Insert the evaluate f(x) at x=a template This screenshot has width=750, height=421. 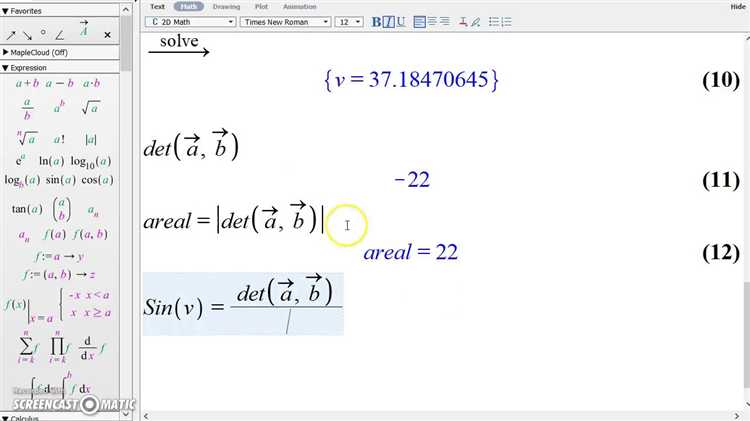(x=28, y=310)
